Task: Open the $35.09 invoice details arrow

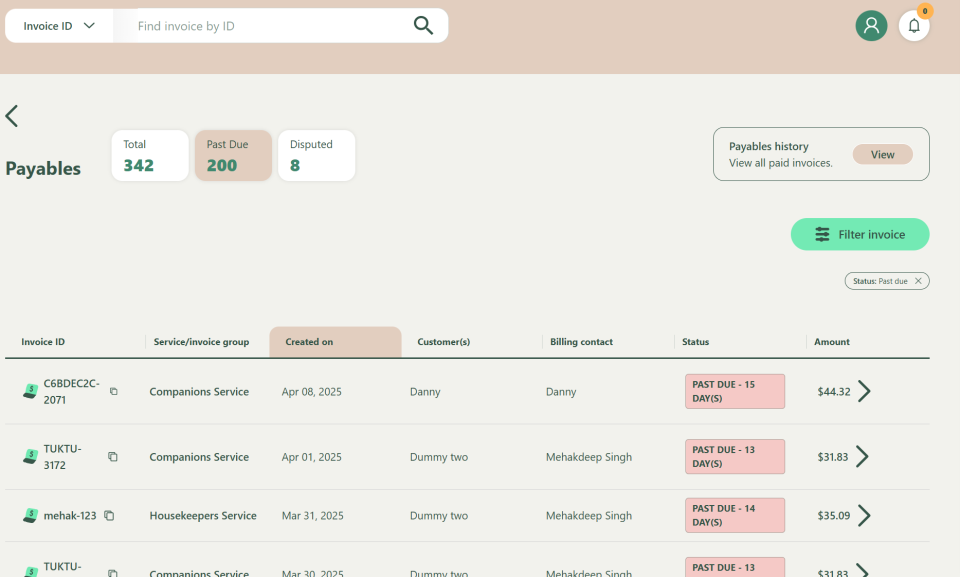Action: (x=864, y=516)
